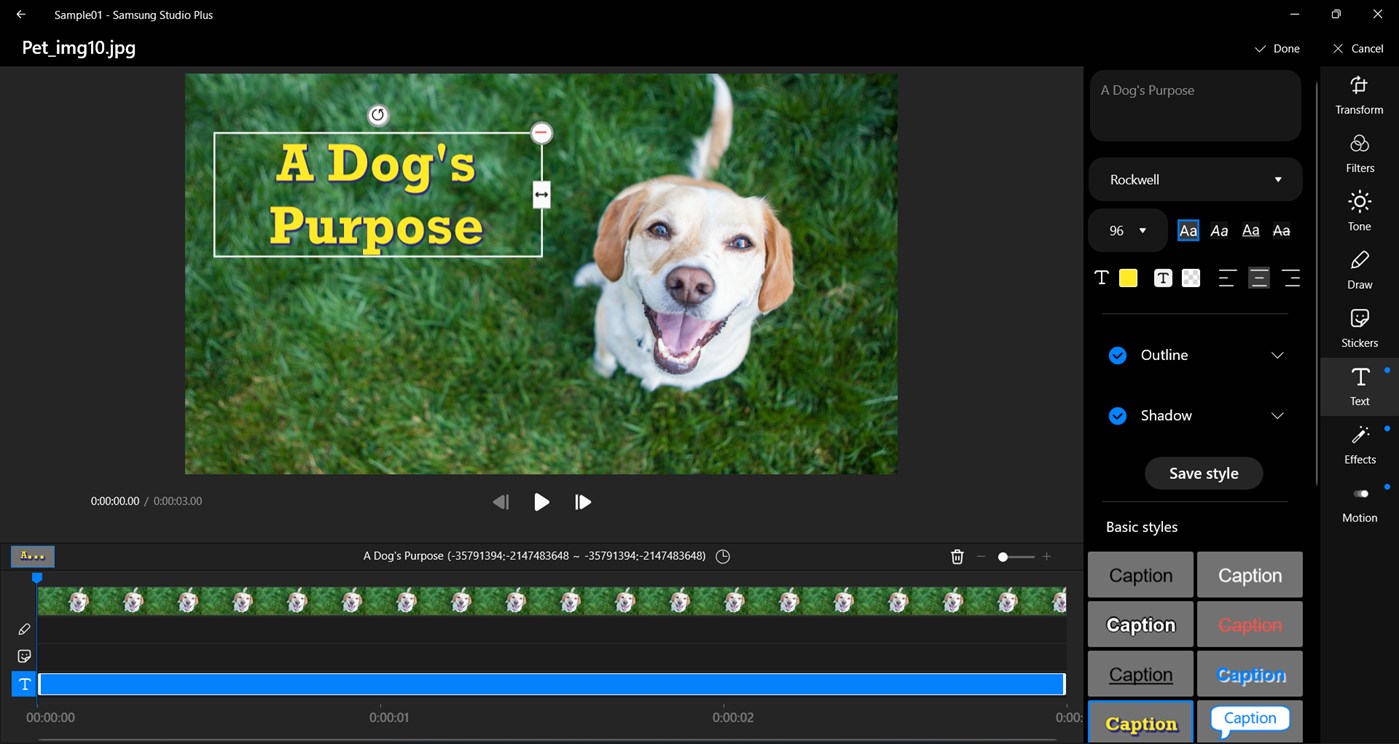Align text to the left
1399x744 pixels.
tap(1227, 278)
